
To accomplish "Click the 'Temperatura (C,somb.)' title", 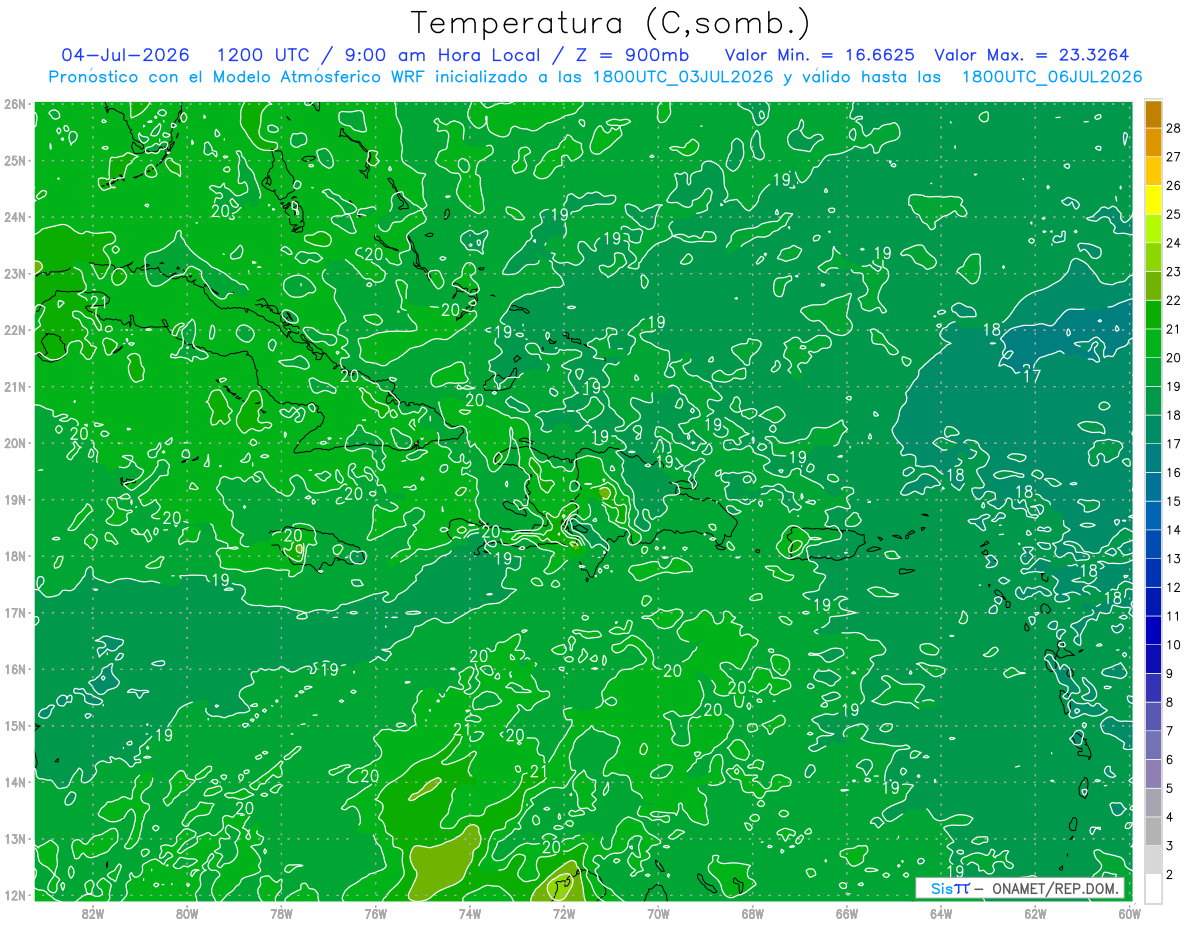I will pyautogui.click(x=610, y=22).
